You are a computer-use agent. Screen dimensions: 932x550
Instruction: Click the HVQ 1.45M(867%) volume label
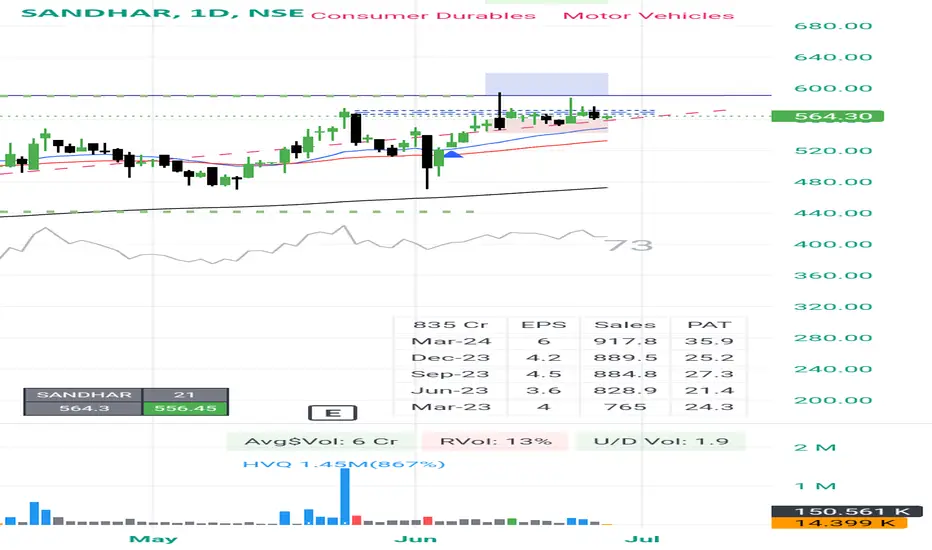point(344,464)
